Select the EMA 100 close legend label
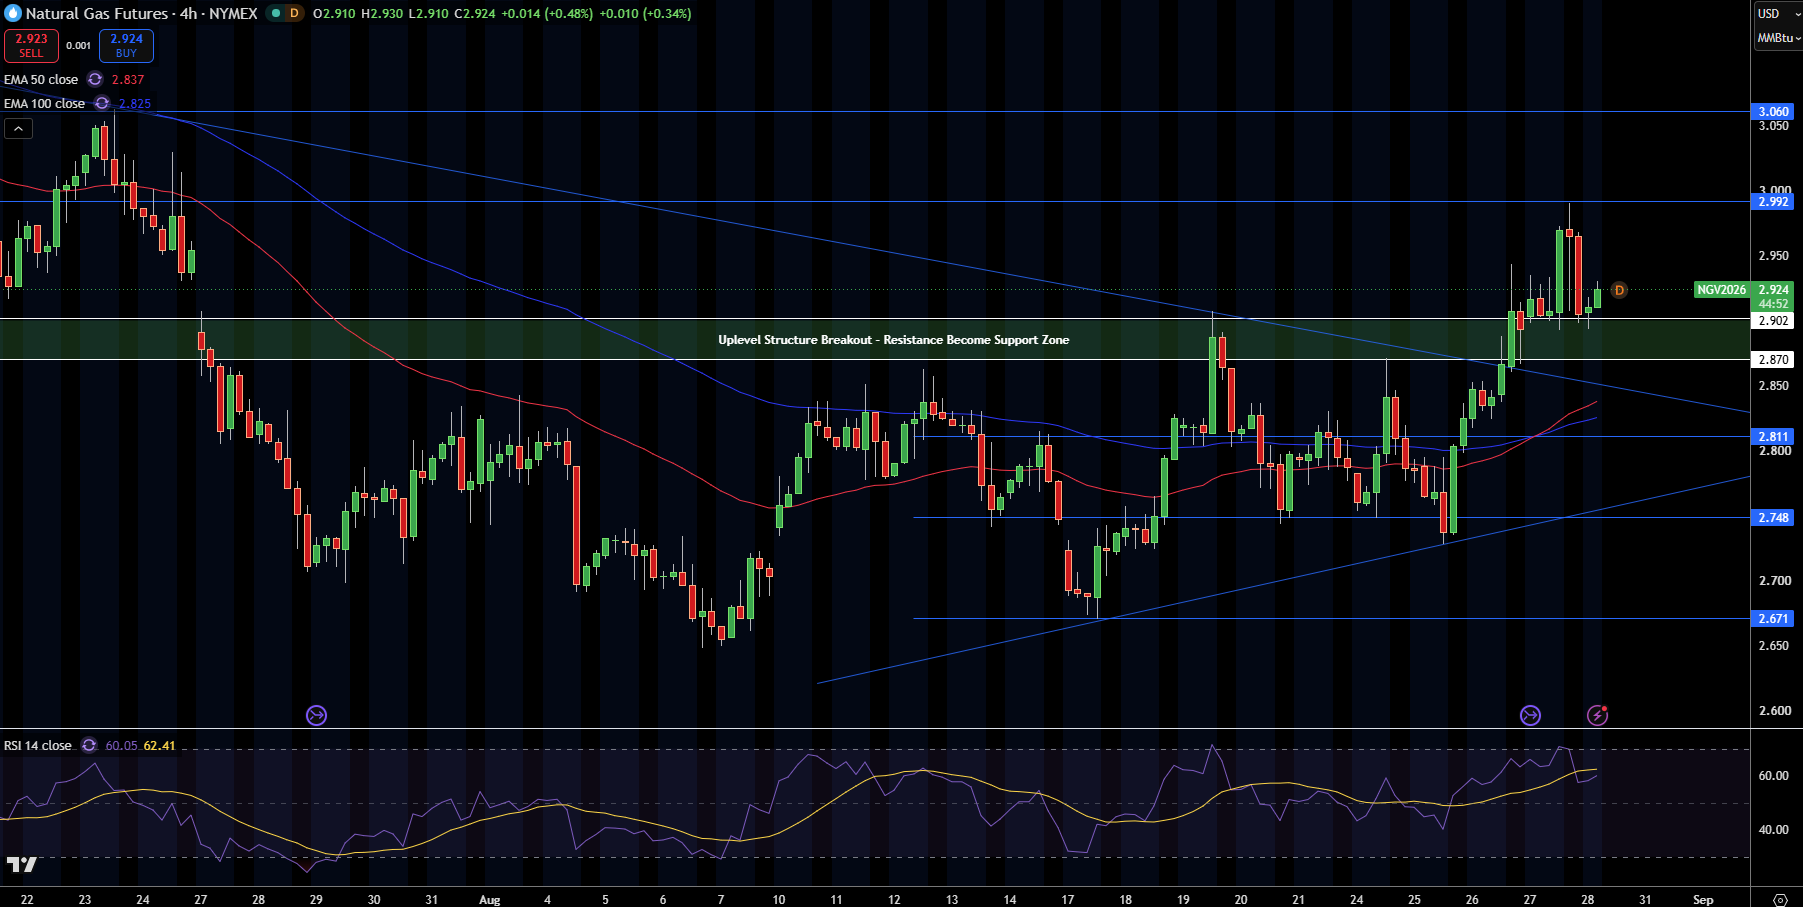 click(44, 103)
